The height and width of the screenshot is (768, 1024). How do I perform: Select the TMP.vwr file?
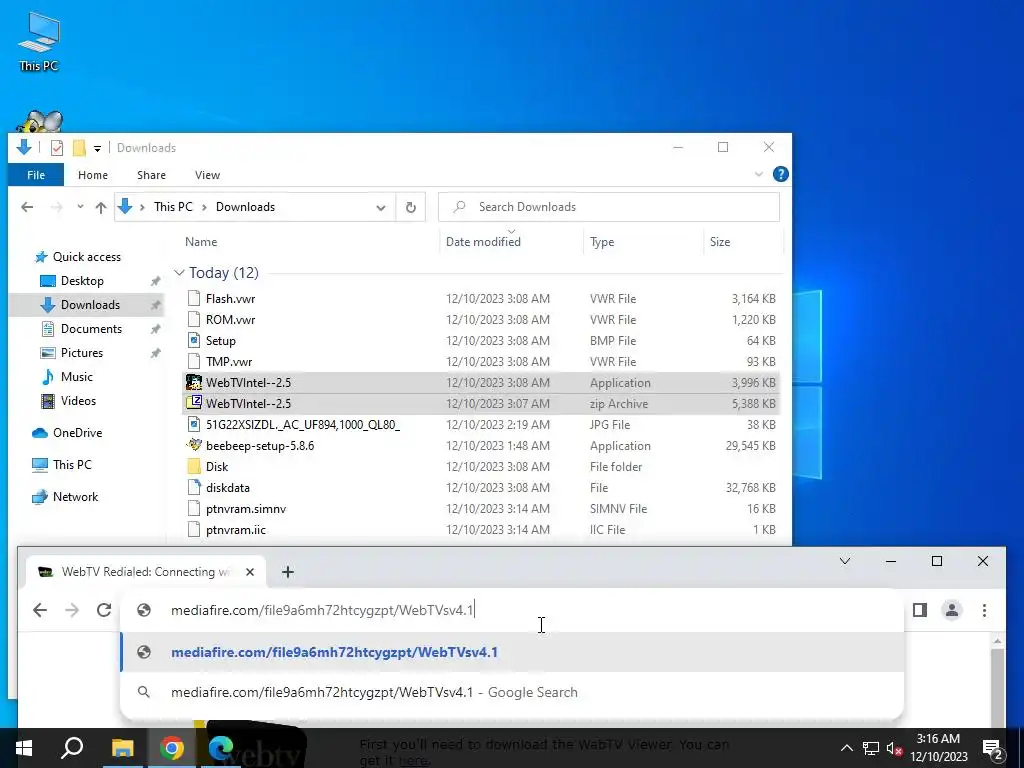point(229,361)
